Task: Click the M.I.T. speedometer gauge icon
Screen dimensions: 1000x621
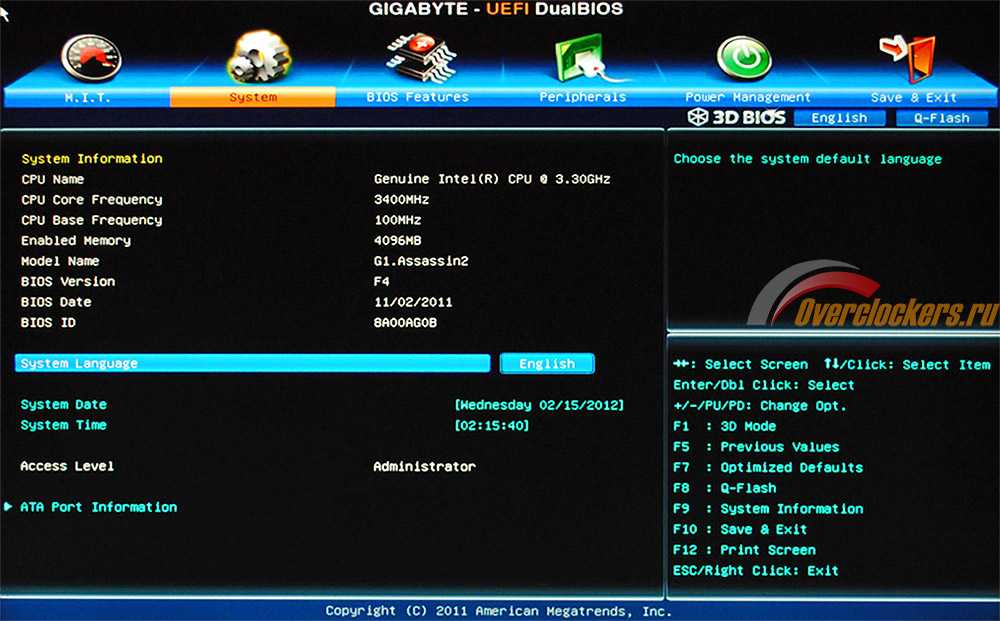Action: [x=91, y=58]
